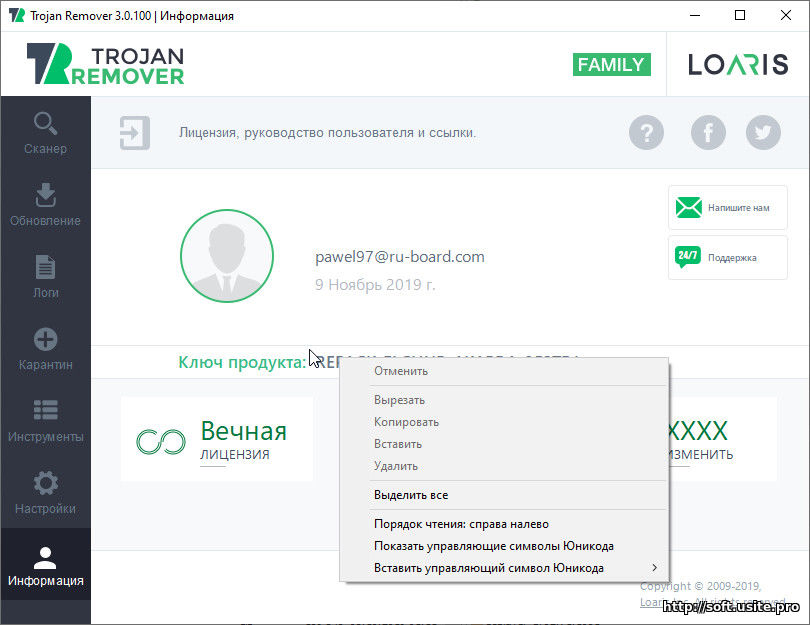
Task: Click the ИЗМЕНИТЬ license link
Action: [x=700, y=455]
